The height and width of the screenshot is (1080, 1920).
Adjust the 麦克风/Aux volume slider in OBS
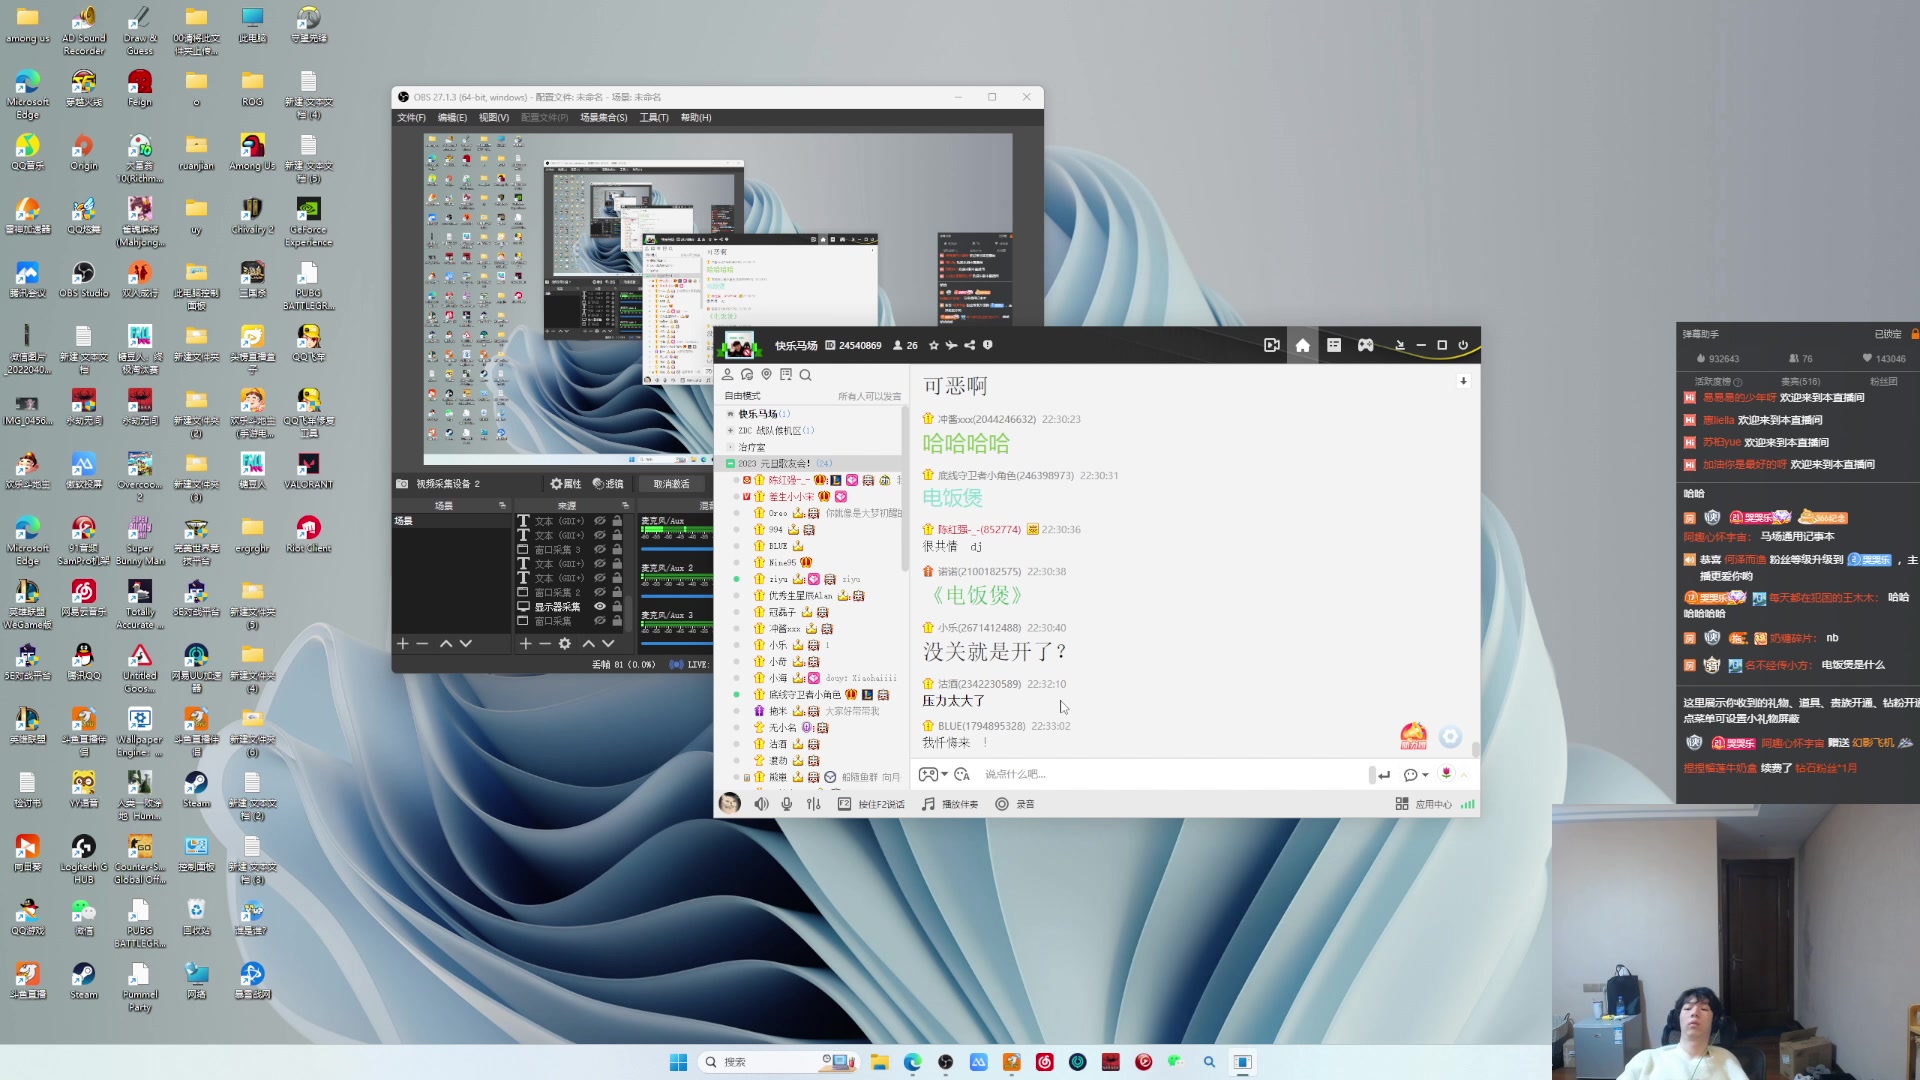click(677, 549)
